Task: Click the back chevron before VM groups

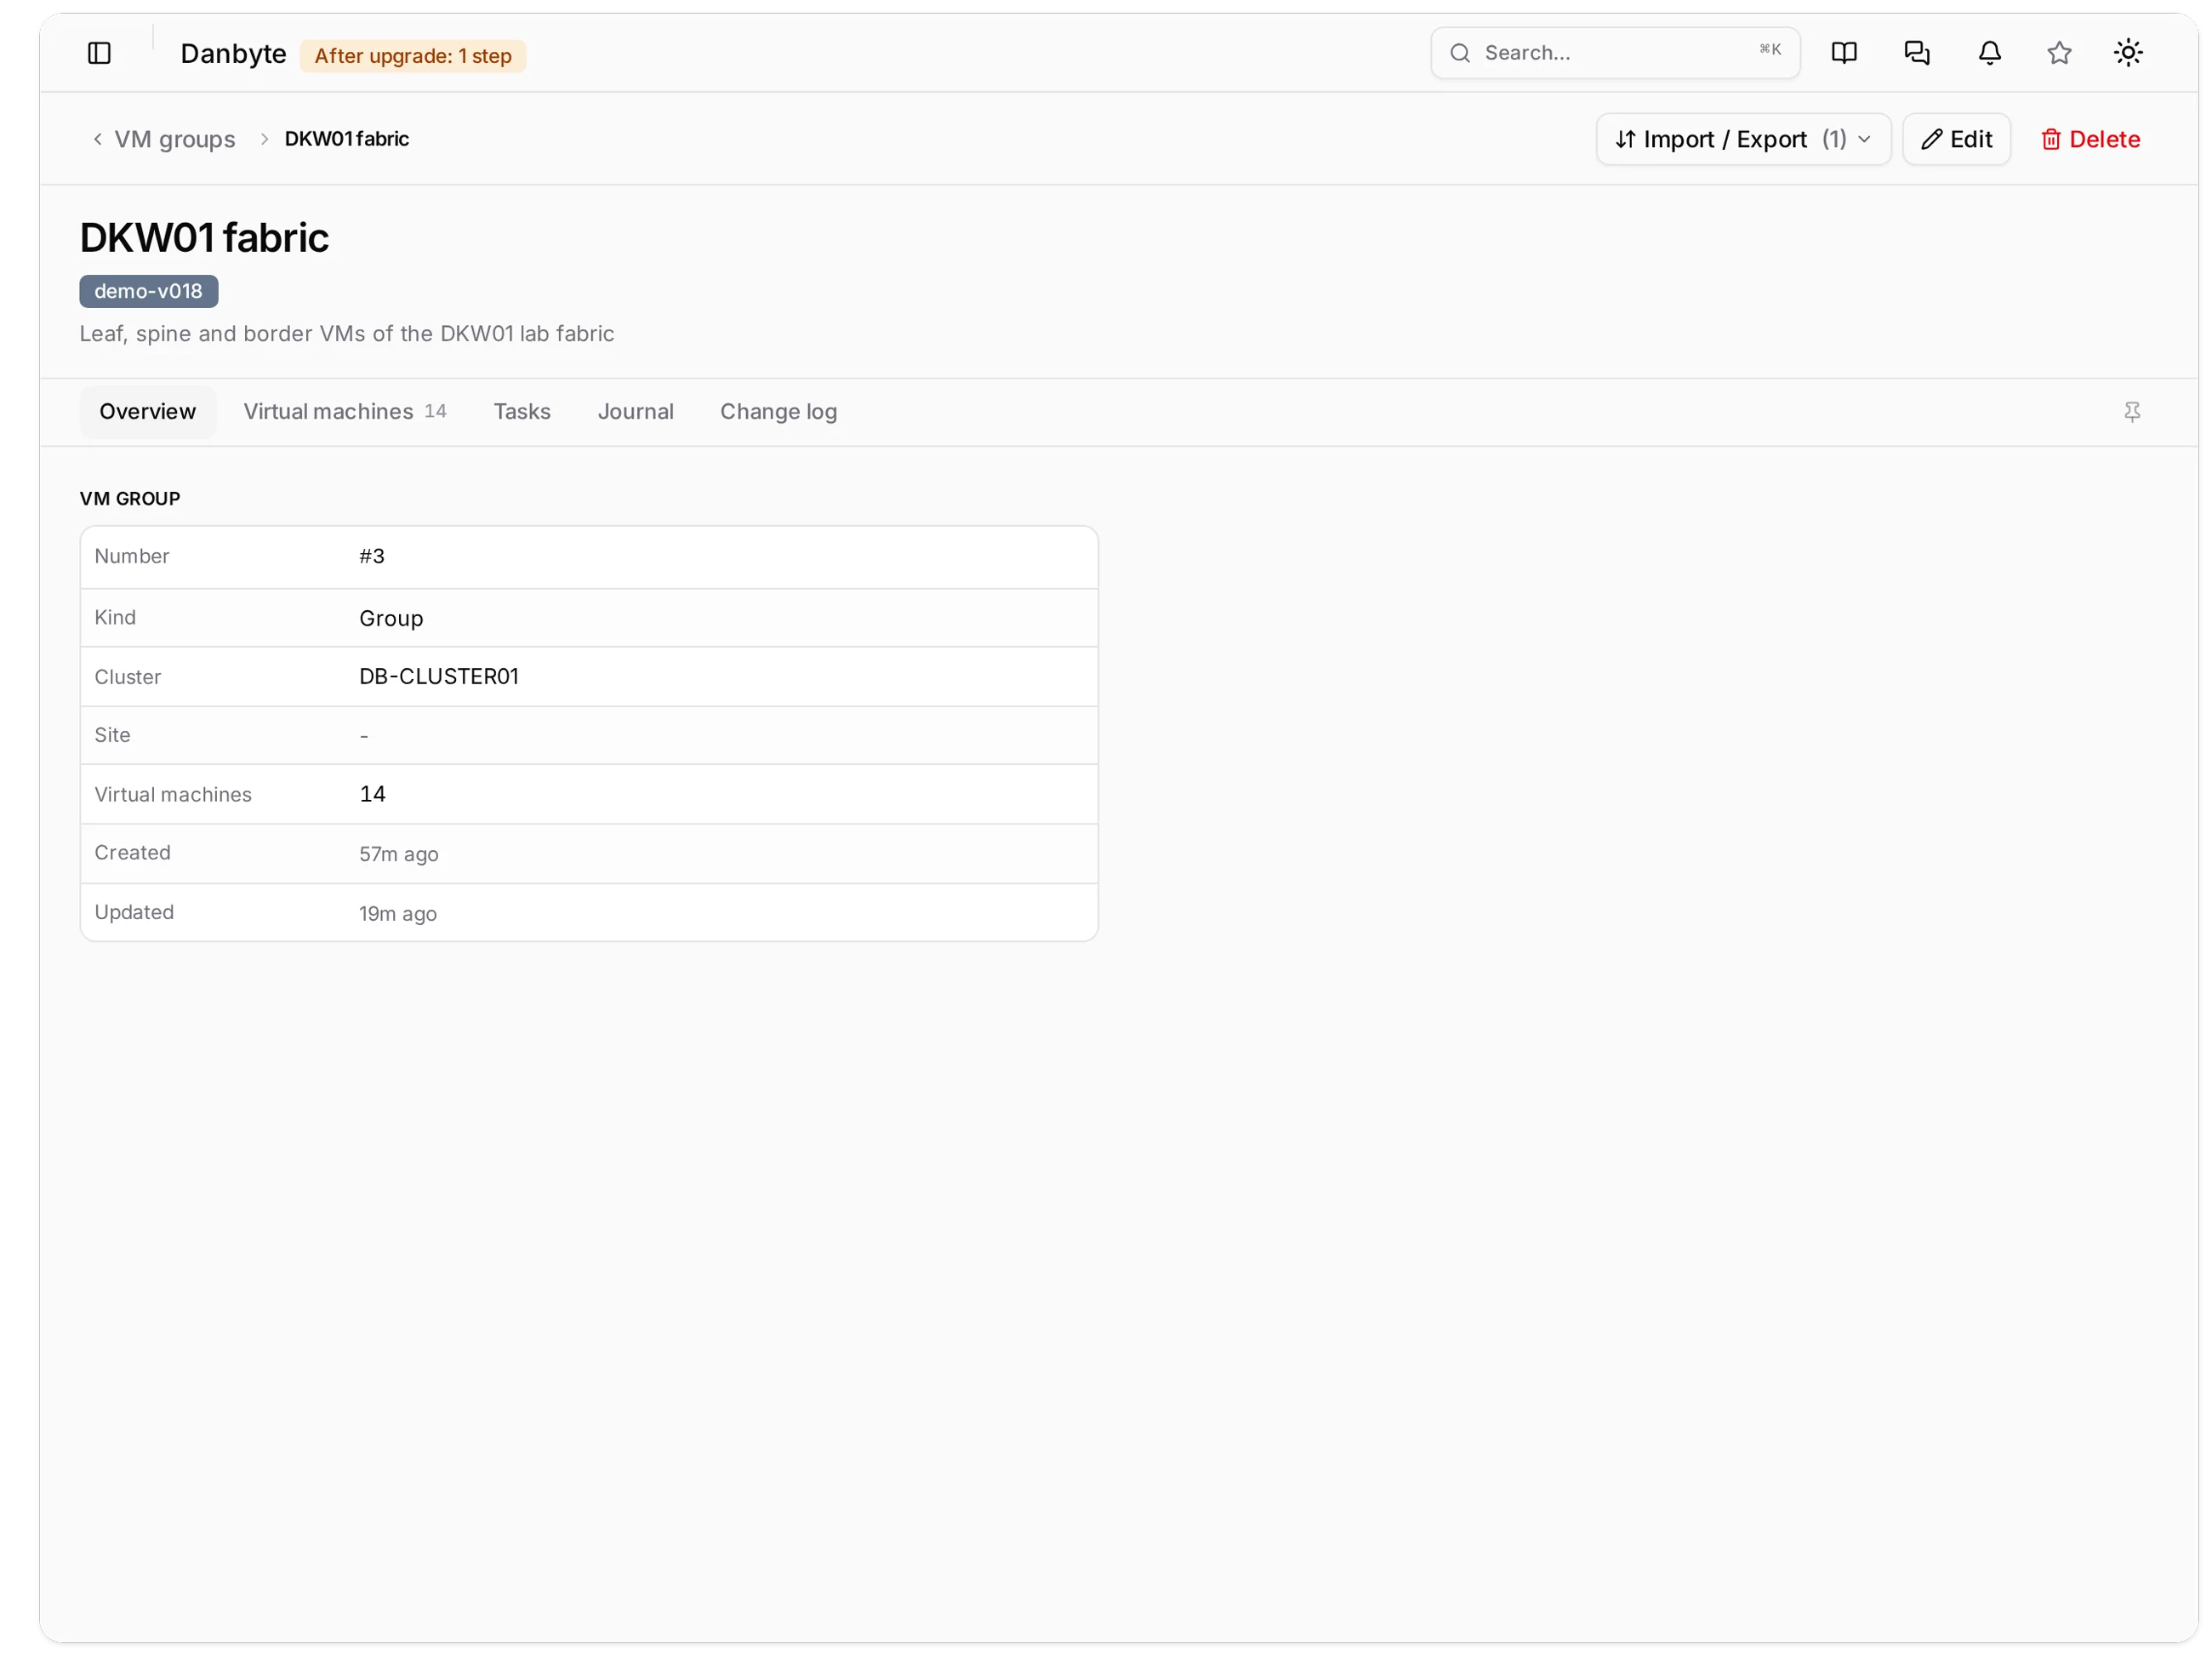Action: pyautogui.click(x=97, y=139)
